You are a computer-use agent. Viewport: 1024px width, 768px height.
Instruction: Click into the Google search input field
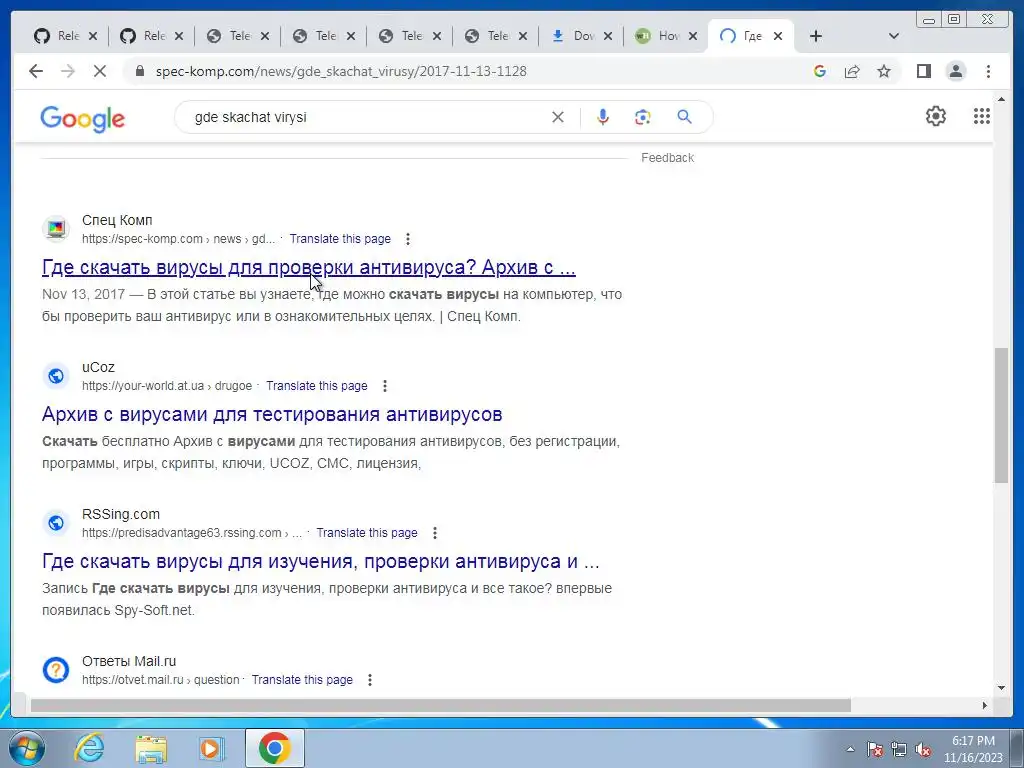[366, 117]
